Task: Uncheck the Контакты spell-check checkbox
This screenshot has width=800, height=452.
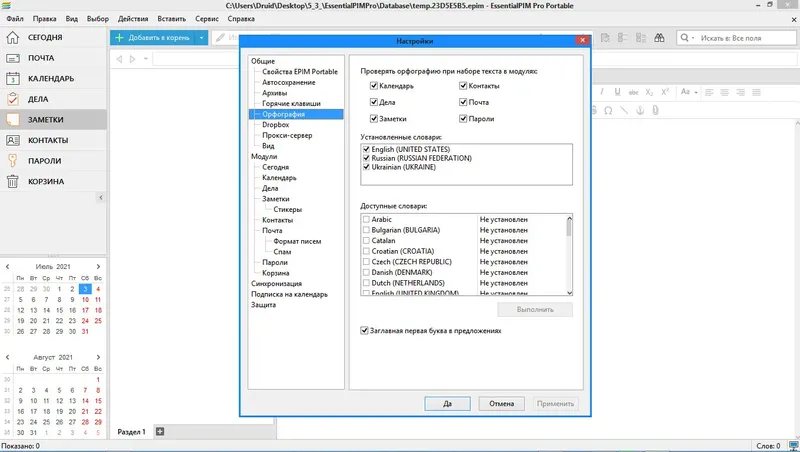Action: pos(463,86)
